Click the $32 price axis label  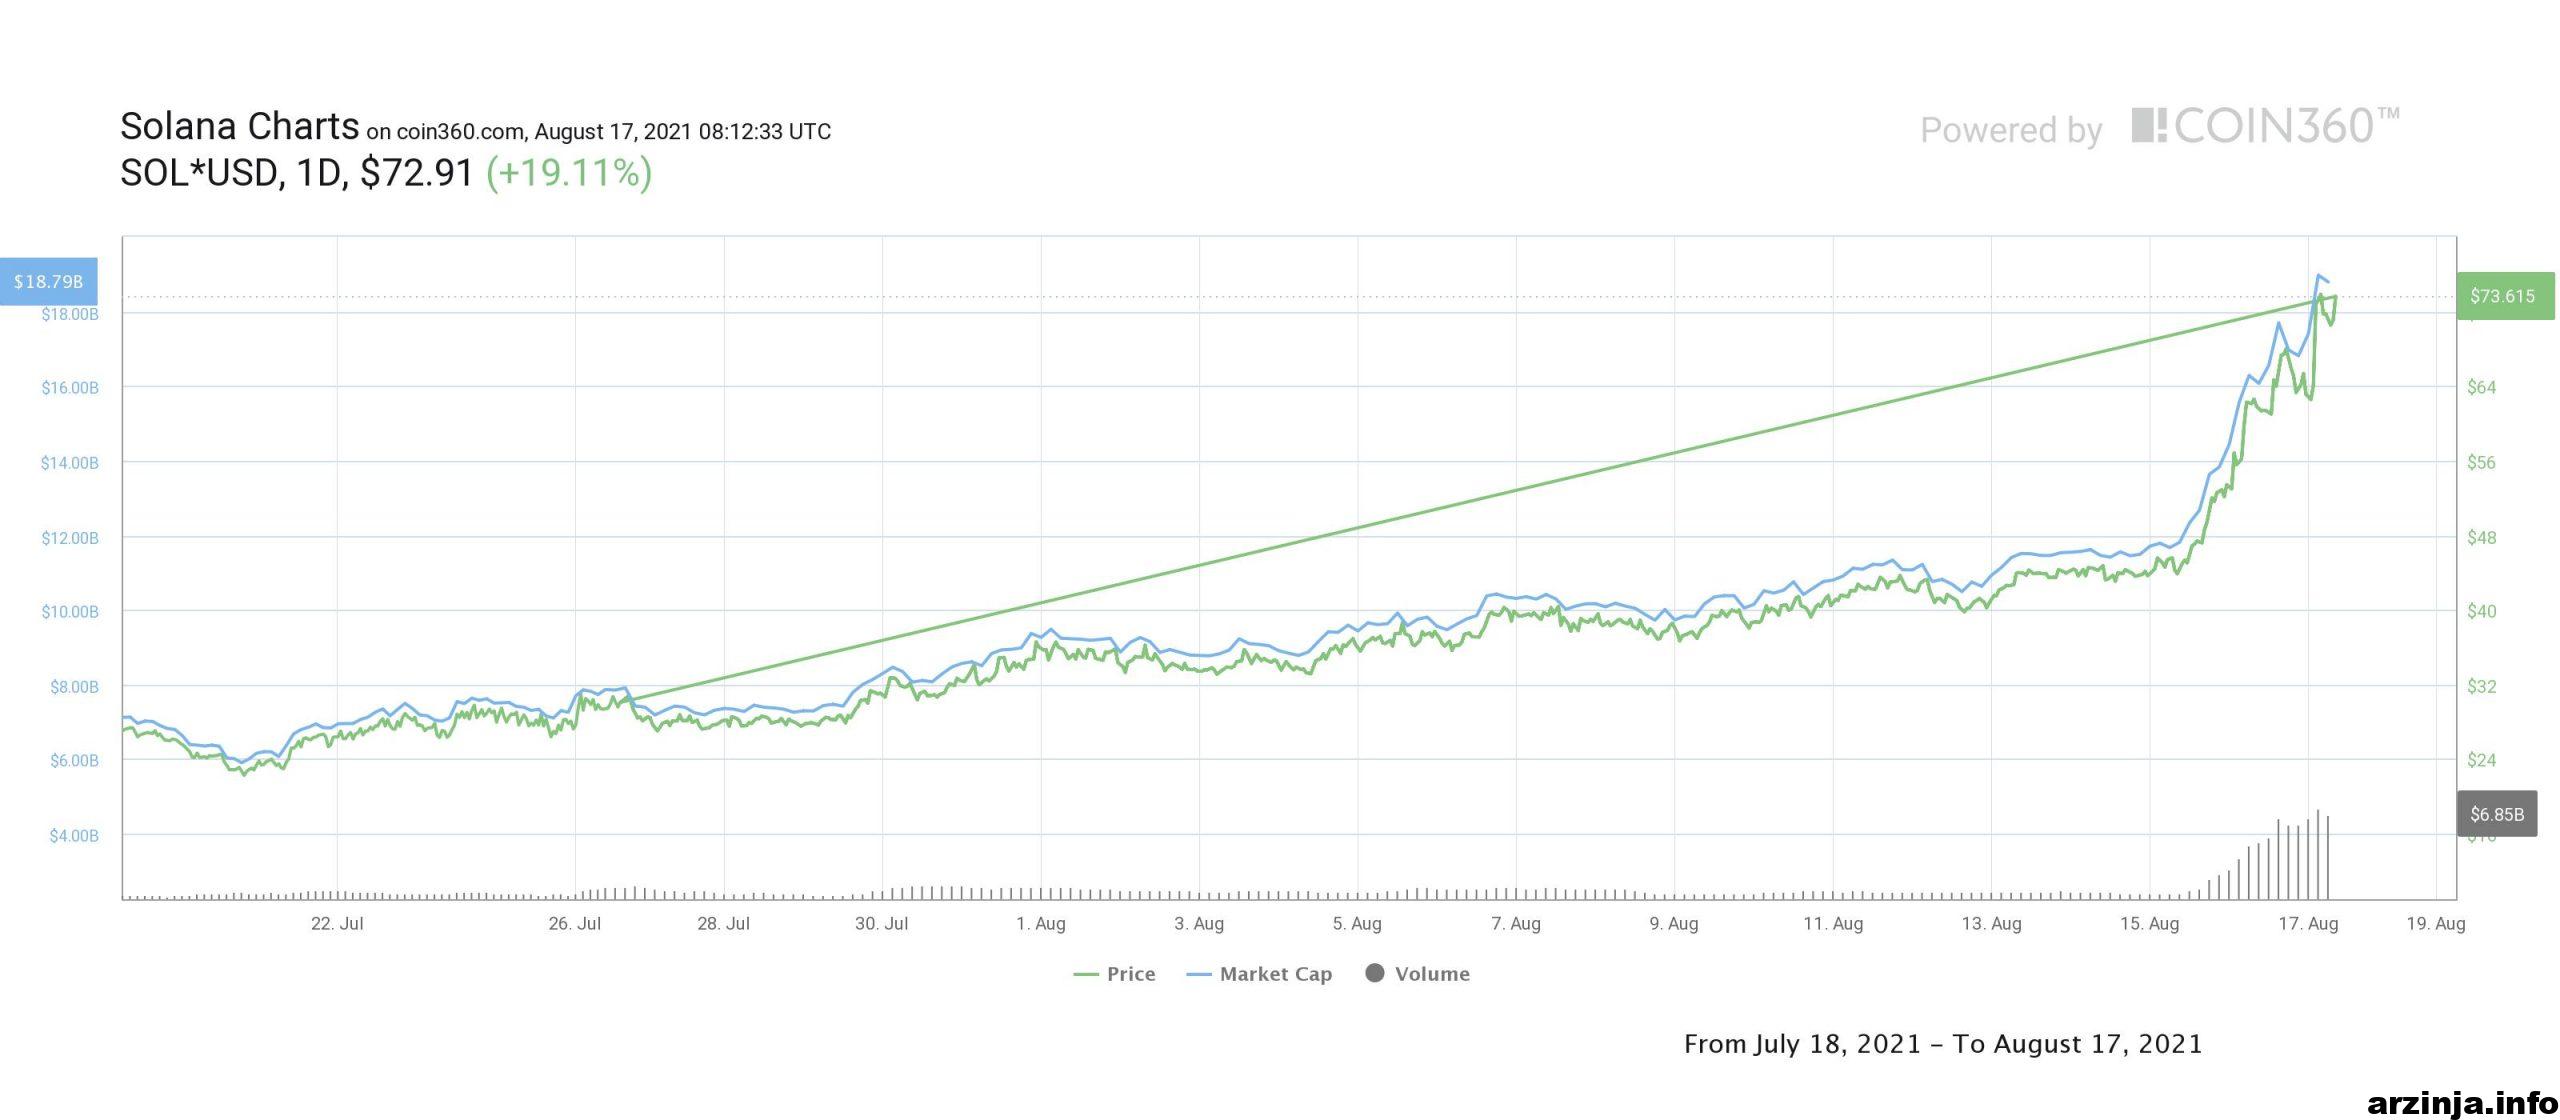2481,687
